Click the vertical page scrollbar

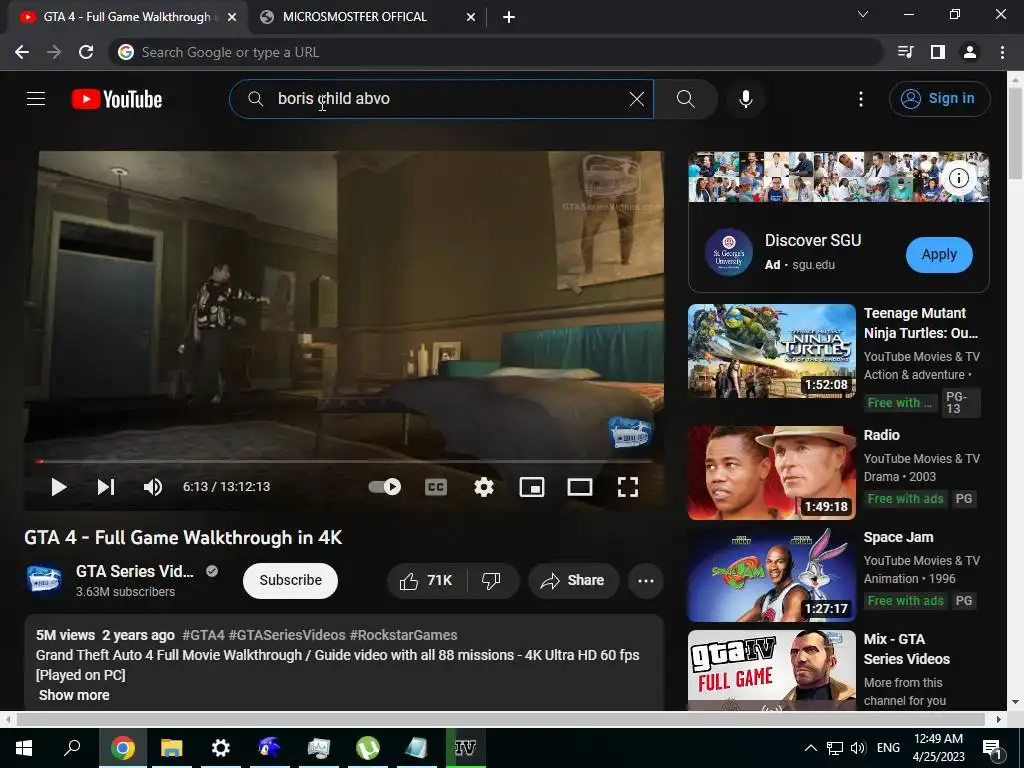click(x=1015, y=134)
